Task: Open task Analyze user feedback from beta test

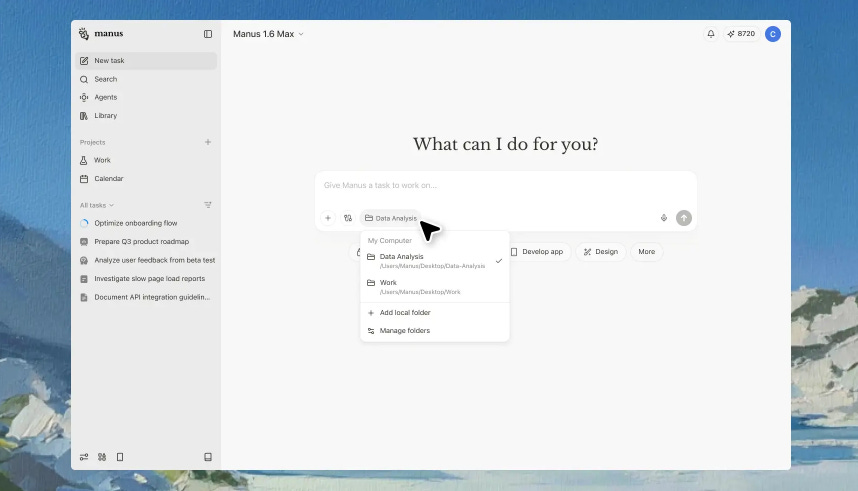Action: [x=146, y=261]
